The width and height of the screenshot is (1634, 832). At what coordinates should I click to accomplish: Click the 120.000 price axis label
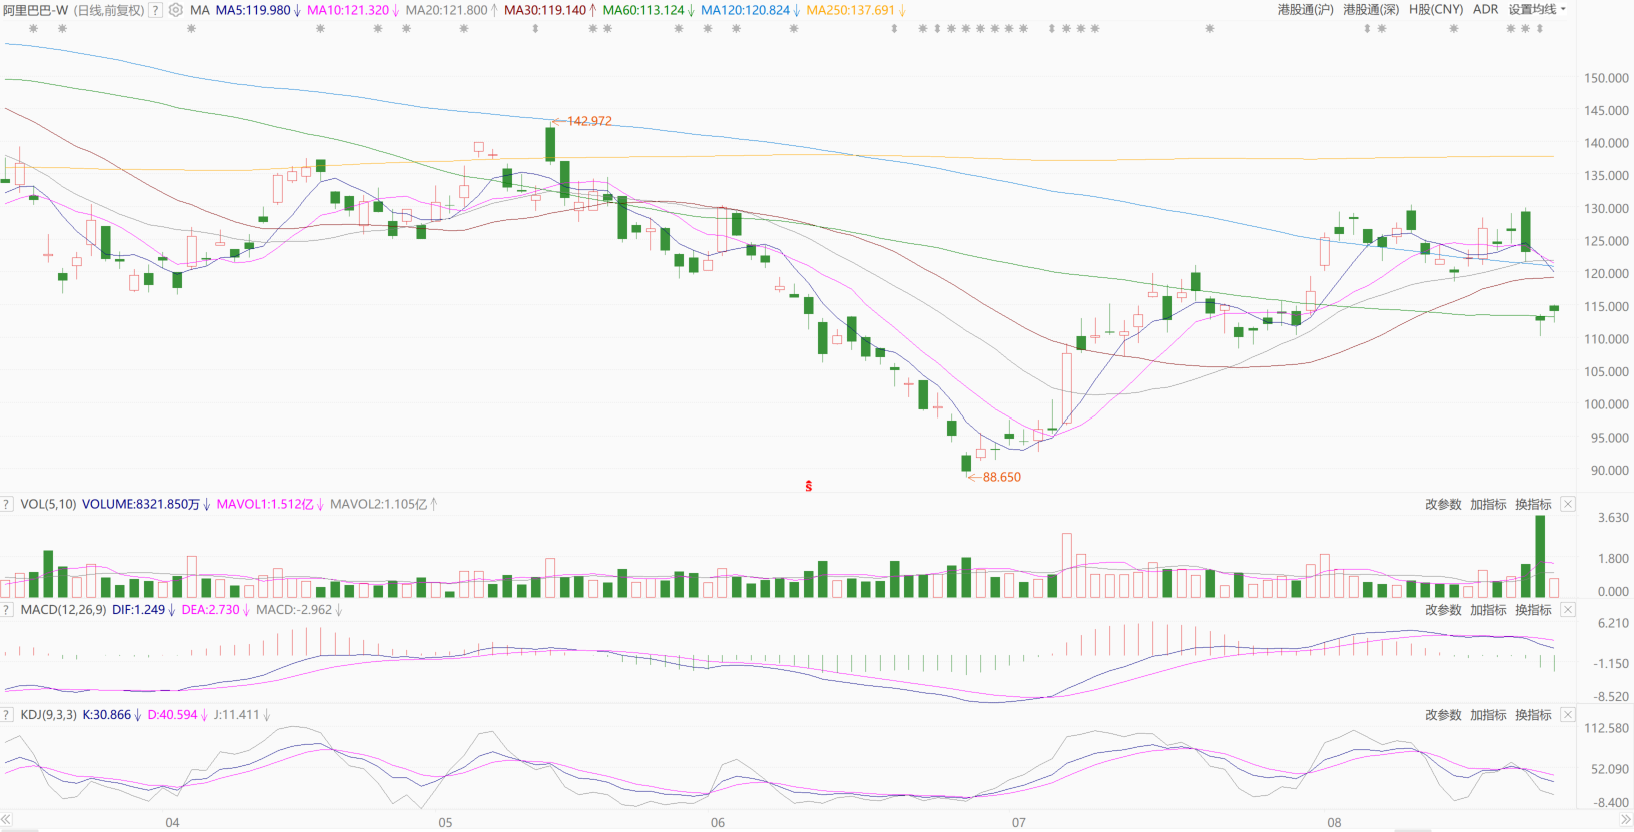point(1606,273)
